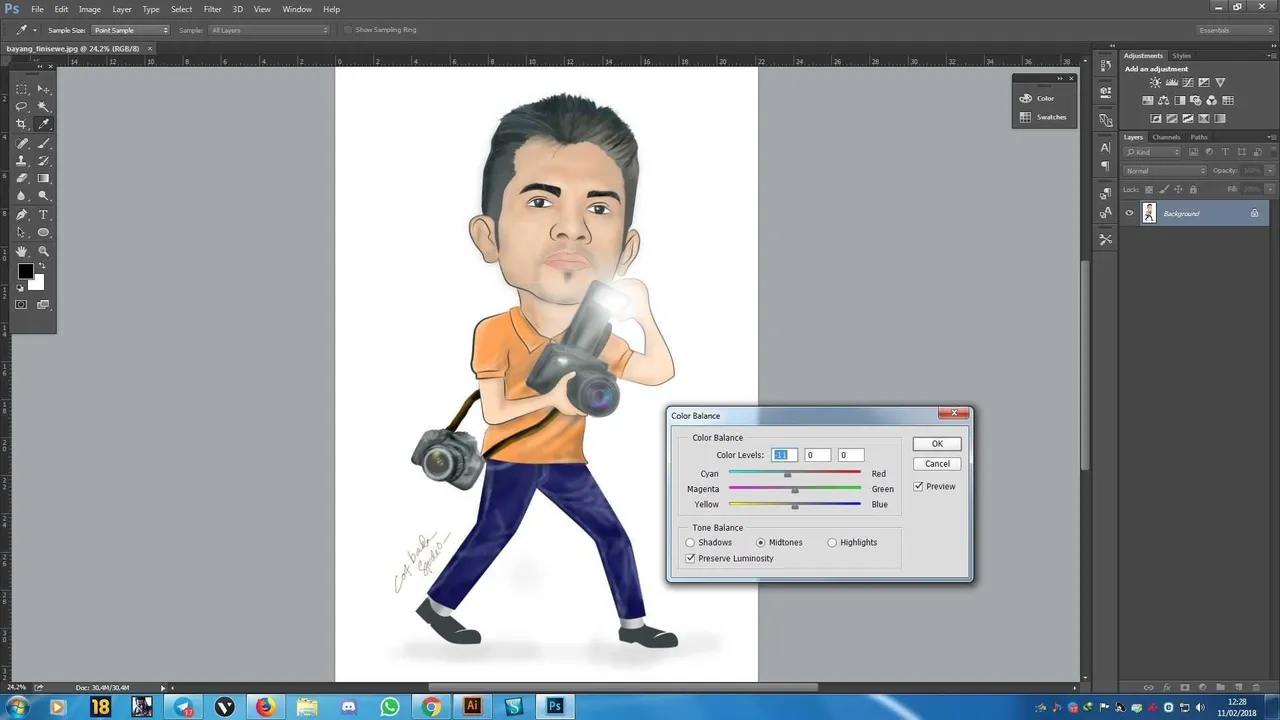Open the layer Opacity dropdown arrow
The image size is (1280, 720).
1270,171
